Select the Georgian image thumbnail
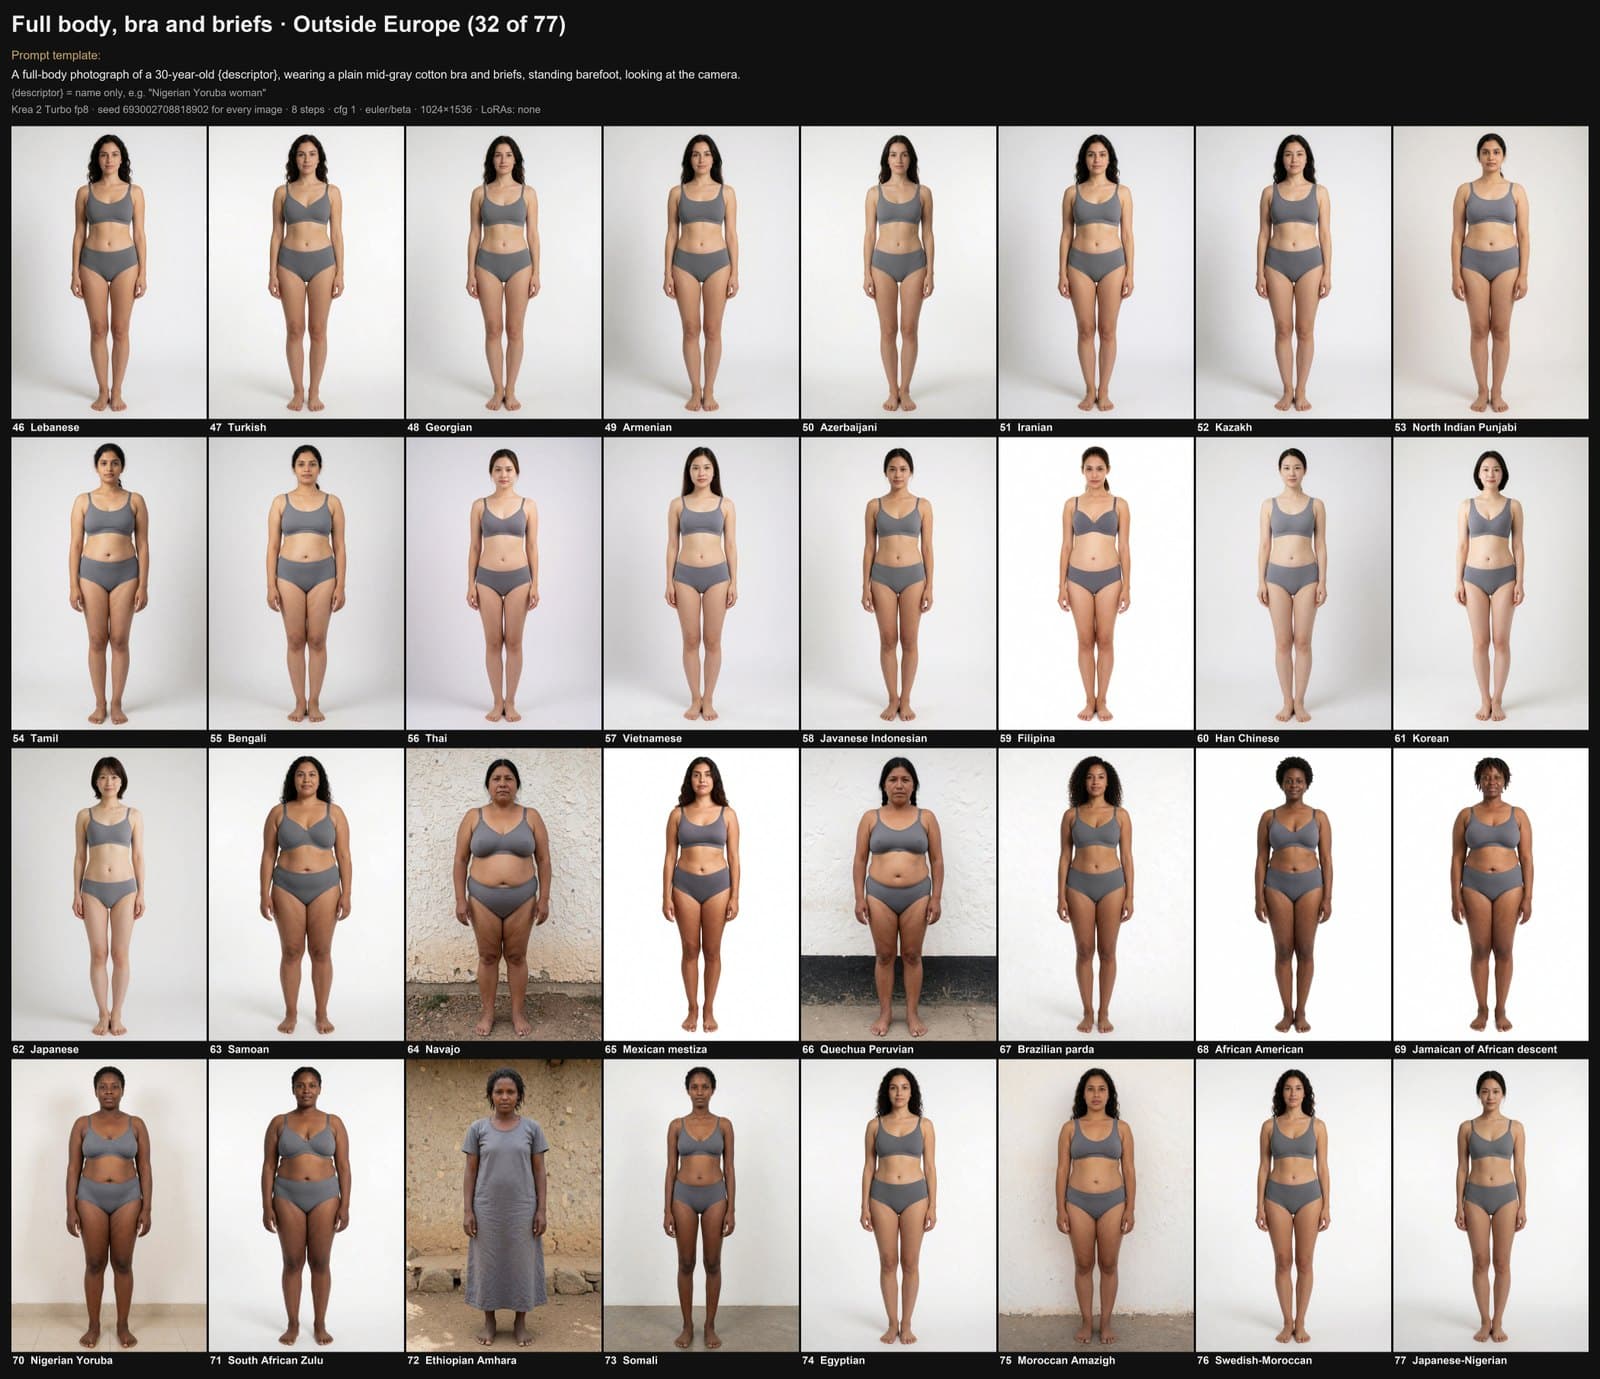This screenshot has height=1379, width=1600. point(503,272)
